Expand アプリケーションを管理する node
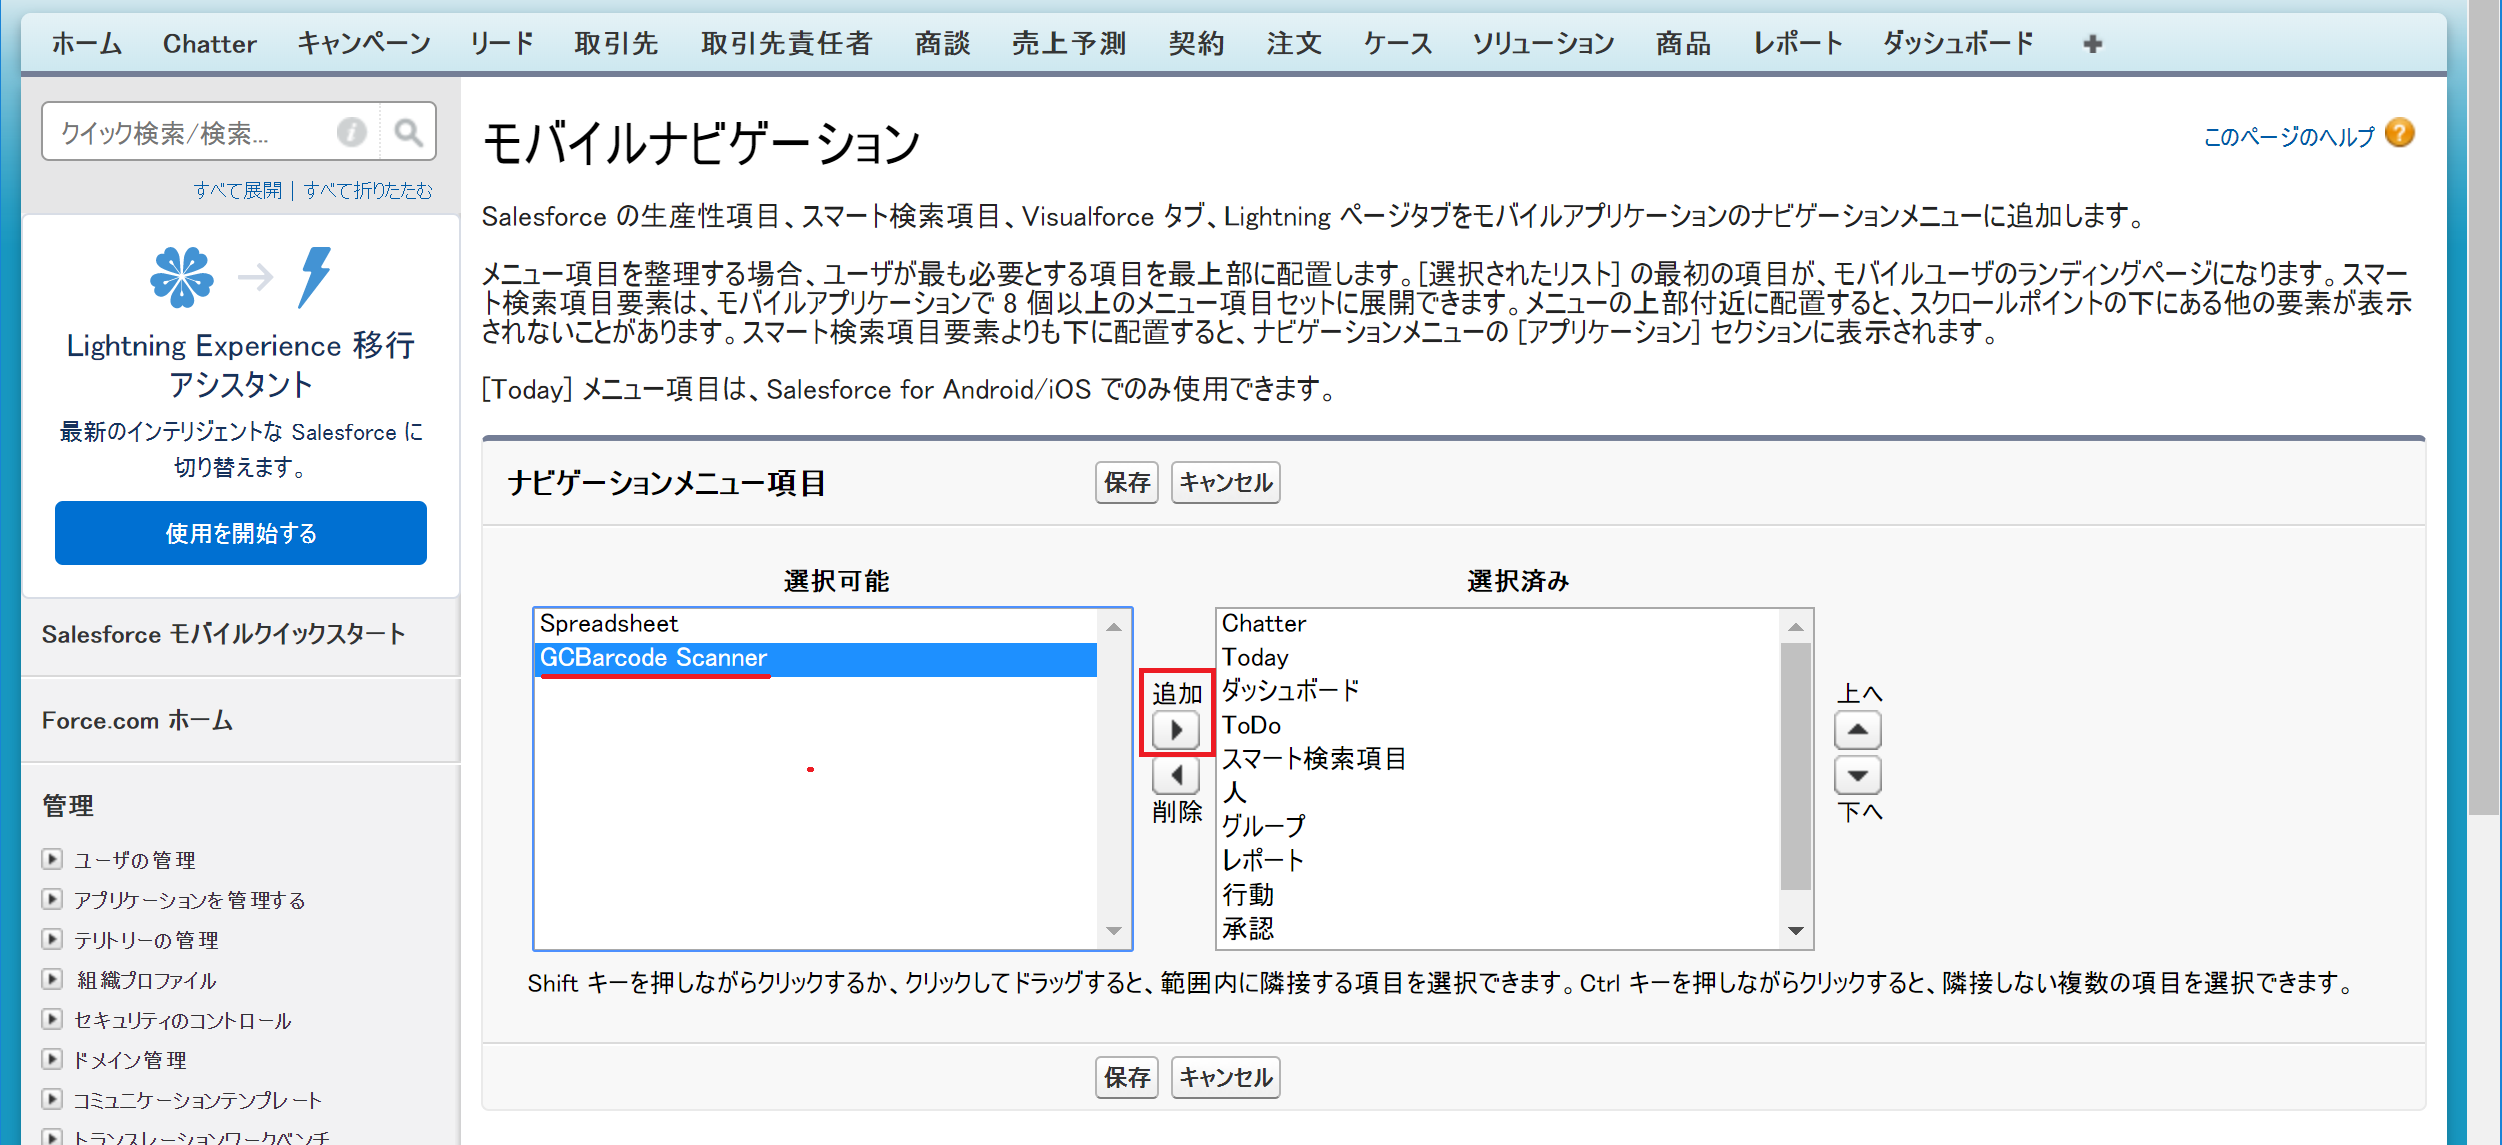The height and width of the screenshot is (1145, 2502). (x=52, y=899)
